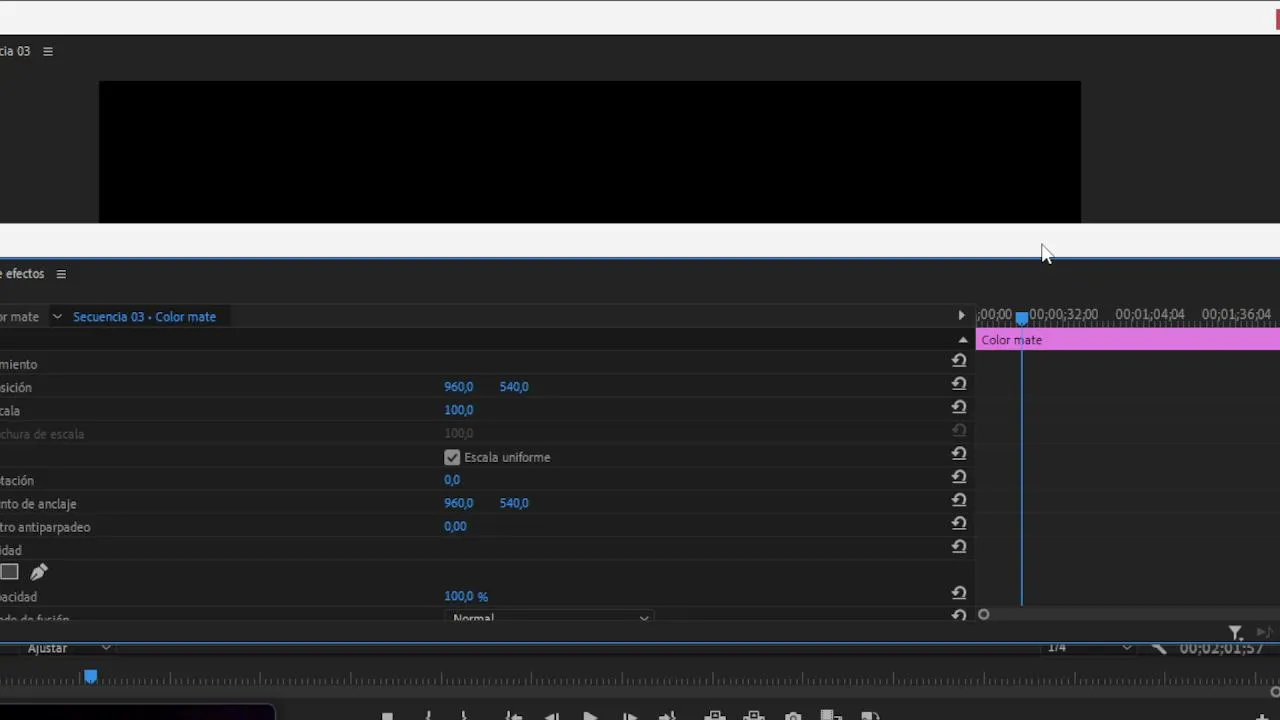Image resolution: width=1280 pixels, height=720 pixels.
Task: Click the anchor point X value 960,0
Action: [x=459, y=503]
